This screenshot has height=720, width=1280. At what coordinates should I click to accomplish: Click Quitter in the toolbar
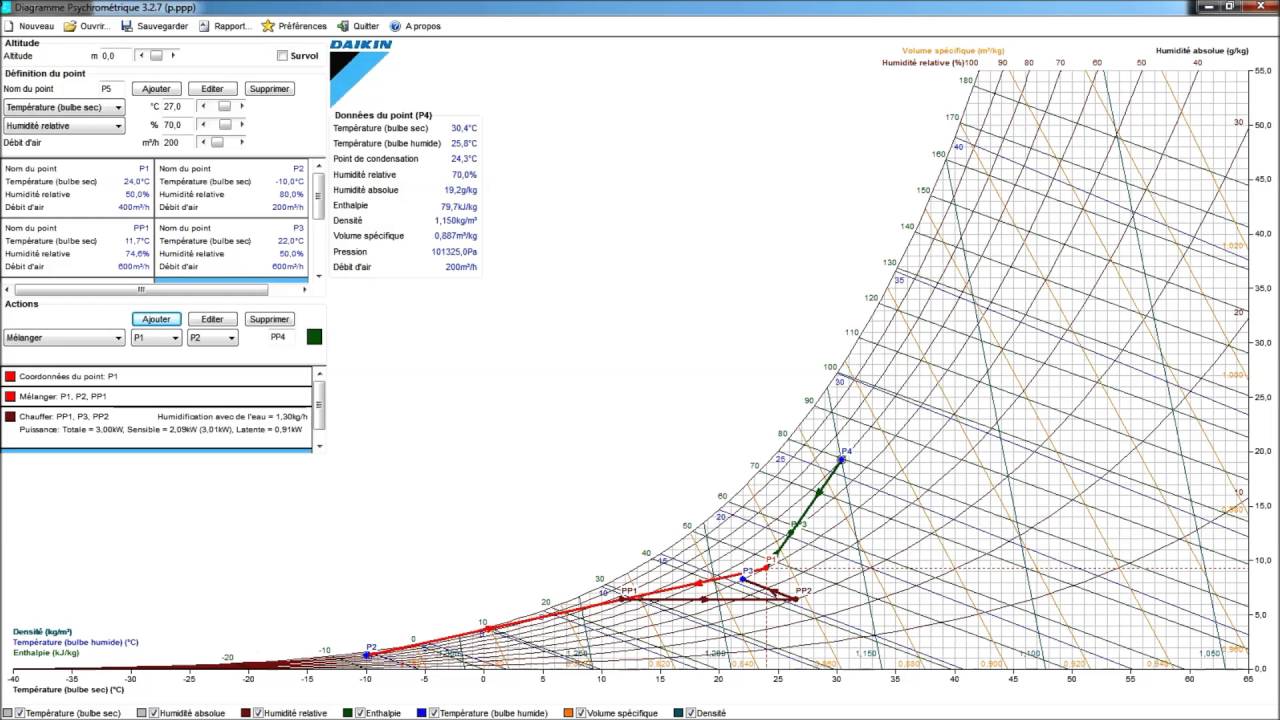coord(359,26)
